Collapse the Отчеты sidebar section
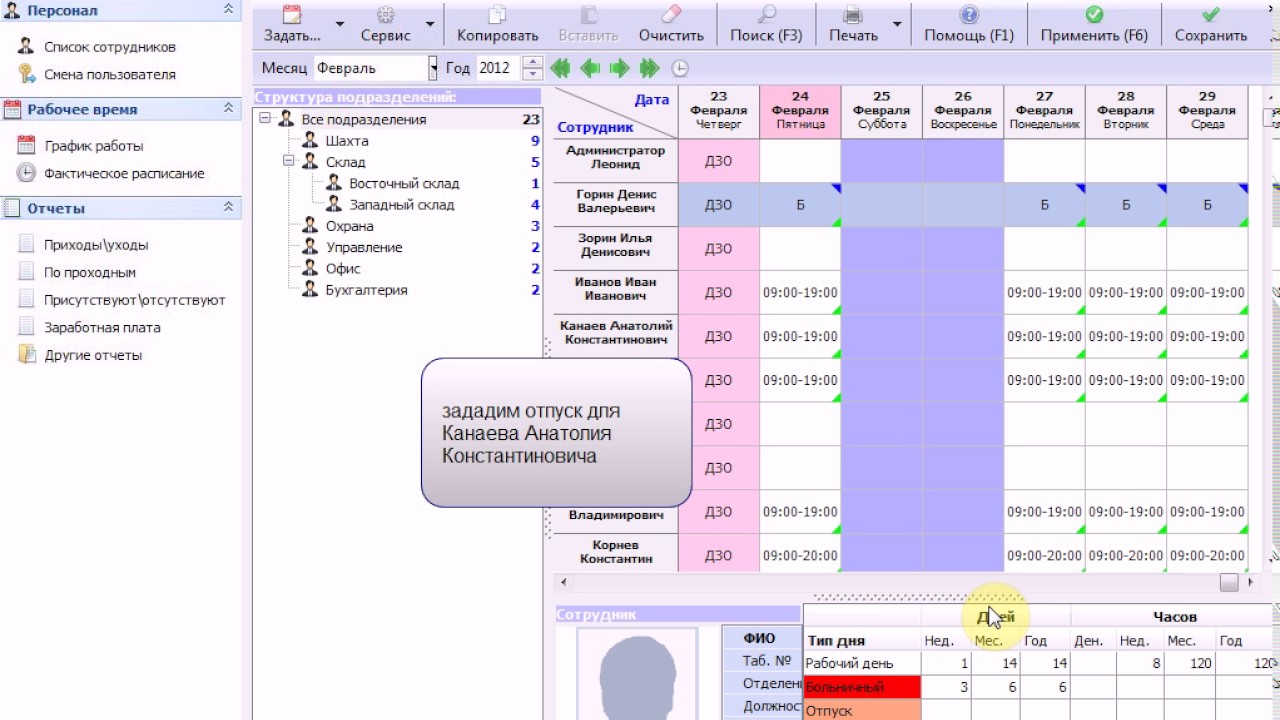 point(228,208)
